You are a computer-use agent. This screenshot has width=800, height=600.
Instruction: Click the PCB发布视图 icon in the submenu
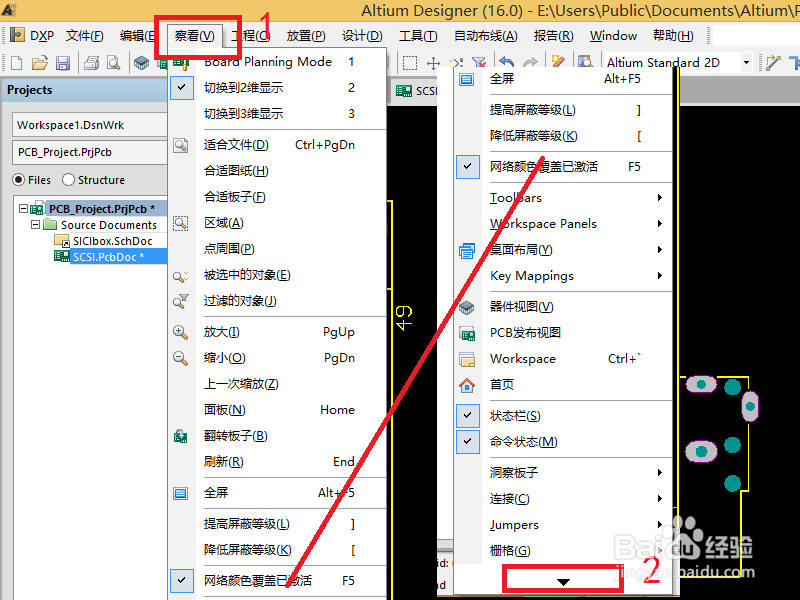(466, 332)
